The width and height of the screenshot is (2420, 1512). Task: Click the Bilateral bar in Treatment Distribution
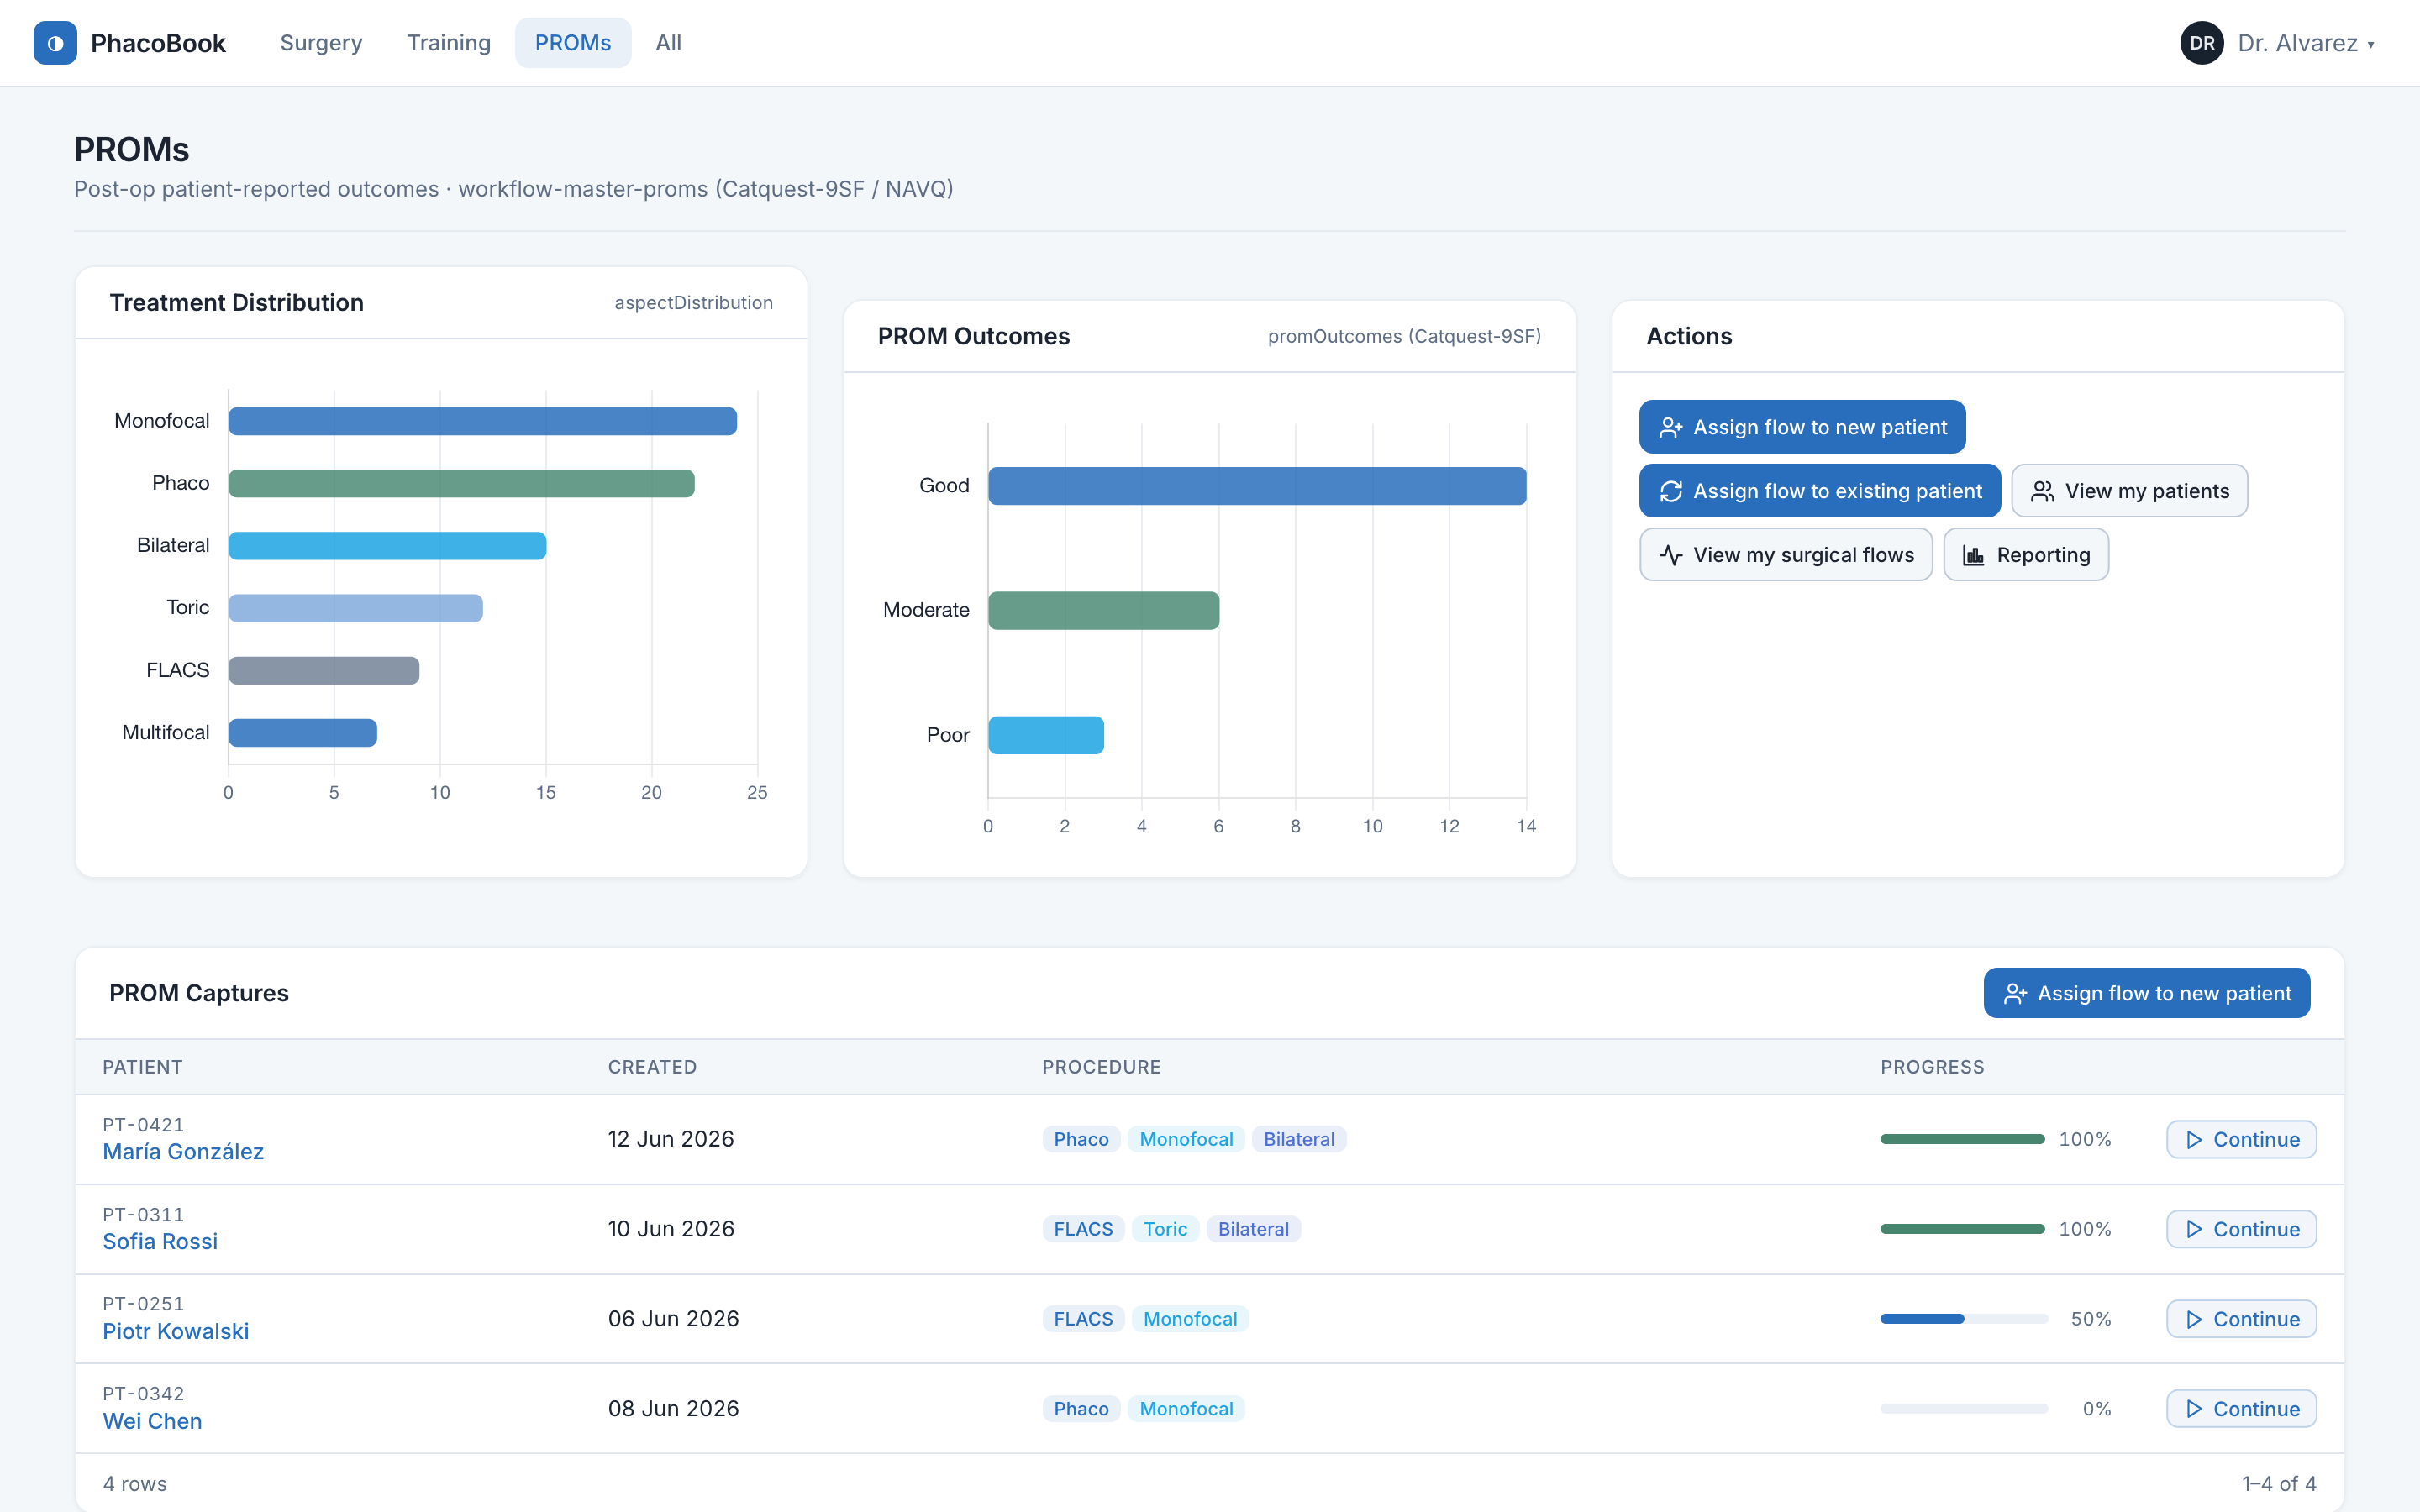[387, 546]
